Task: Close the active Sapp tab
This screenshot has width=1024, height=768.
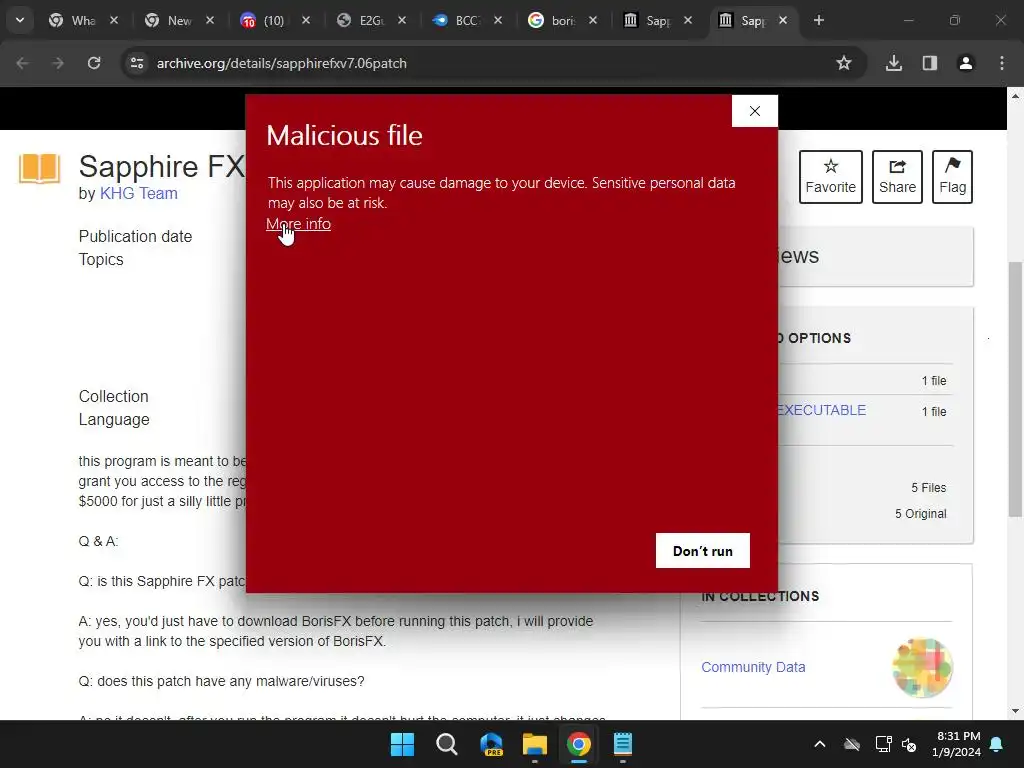Action: point(783,20)
